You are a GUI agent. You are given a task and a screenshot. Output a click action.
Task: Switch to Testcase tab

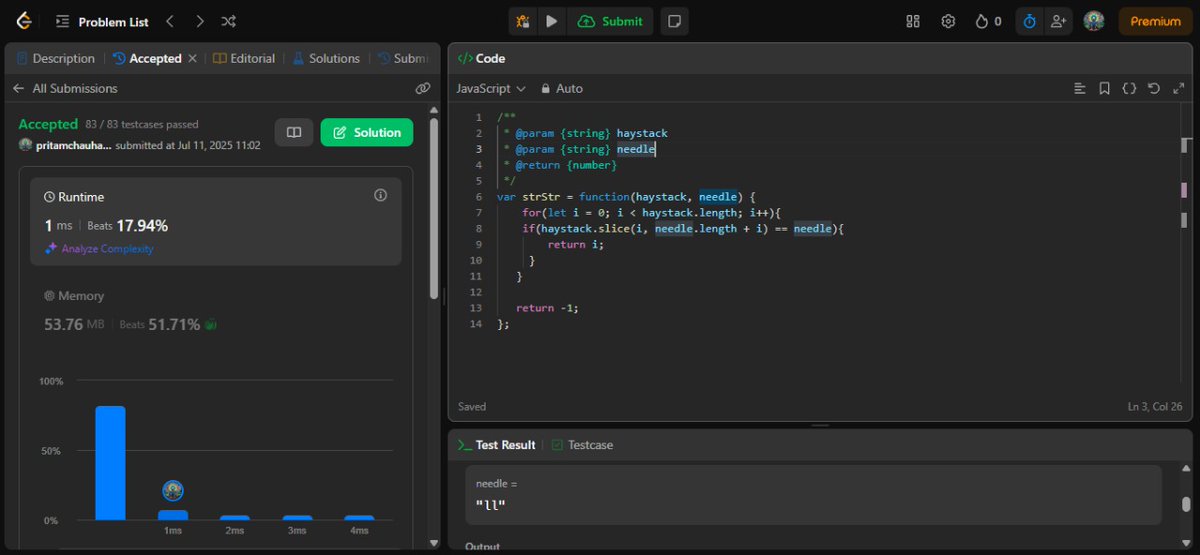[x=582, y=444]
